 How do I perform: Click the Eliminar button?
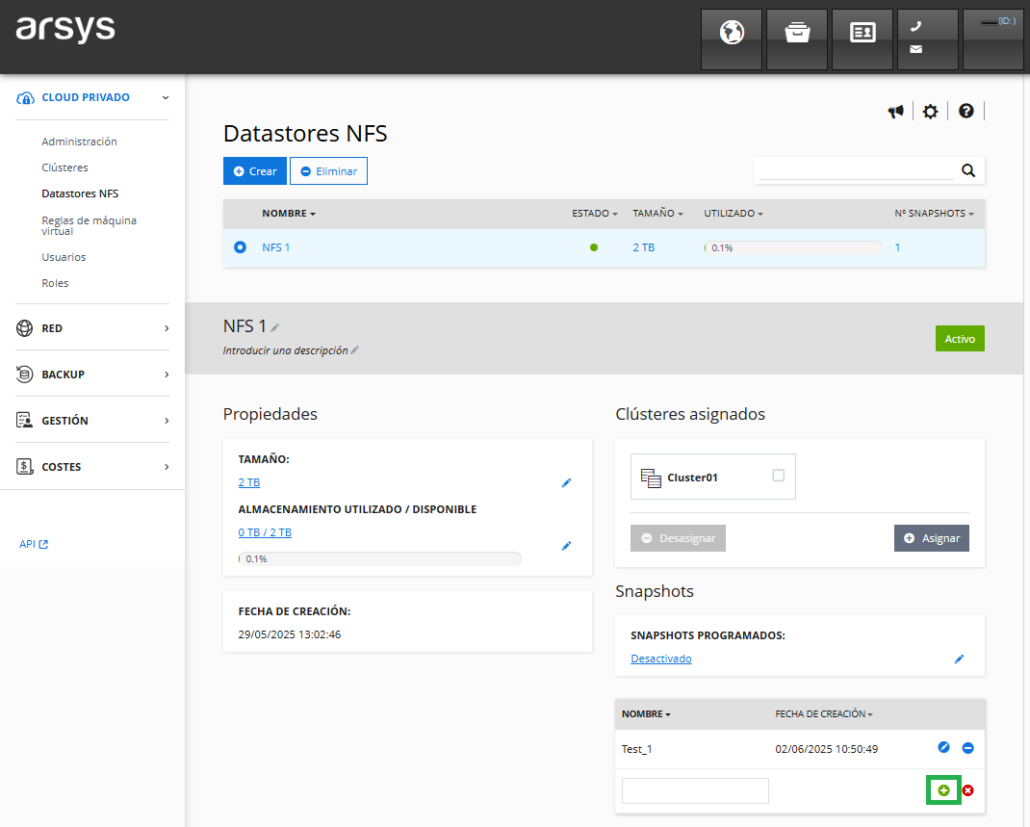click(328, 171)
